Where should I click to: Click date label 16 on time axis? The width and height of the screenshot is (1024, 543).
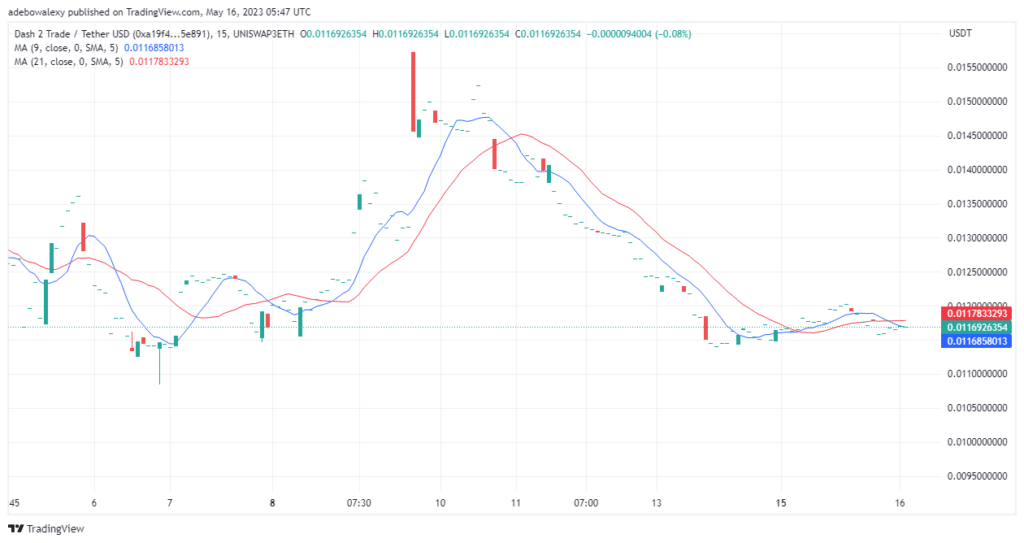pos(900,503)
